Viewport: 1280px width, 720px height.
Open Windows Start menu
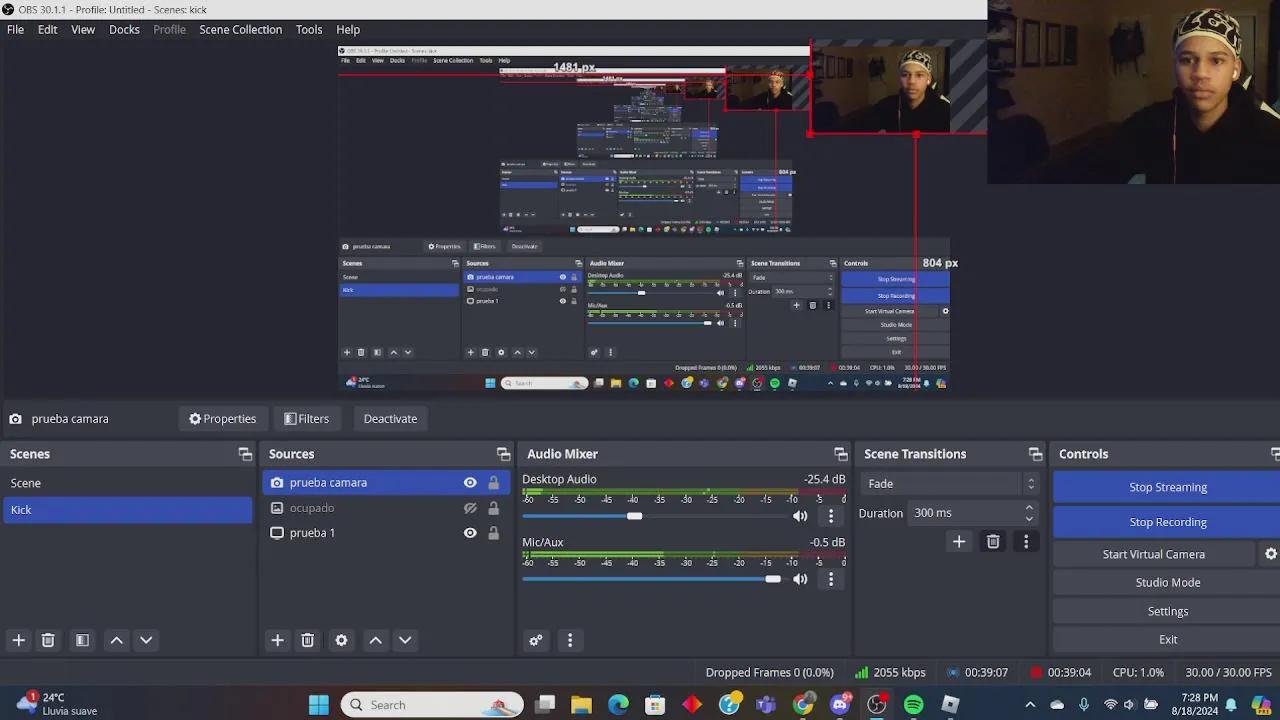pyautogui.click(x=318, y=705)
